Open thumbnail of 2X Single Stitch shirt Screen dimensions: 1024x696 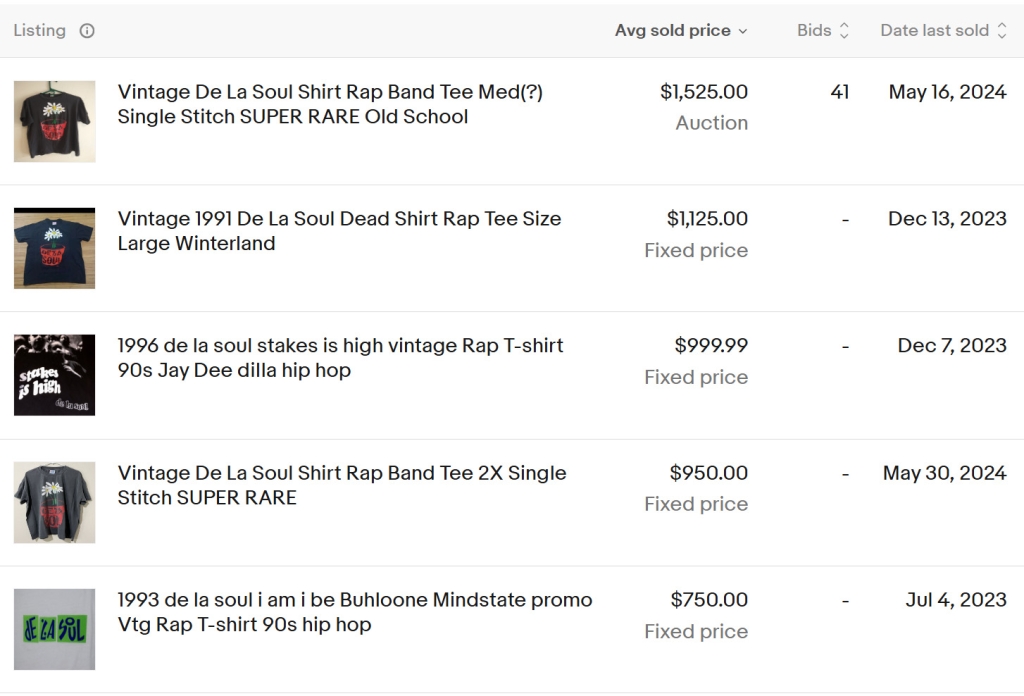point(55,502)
